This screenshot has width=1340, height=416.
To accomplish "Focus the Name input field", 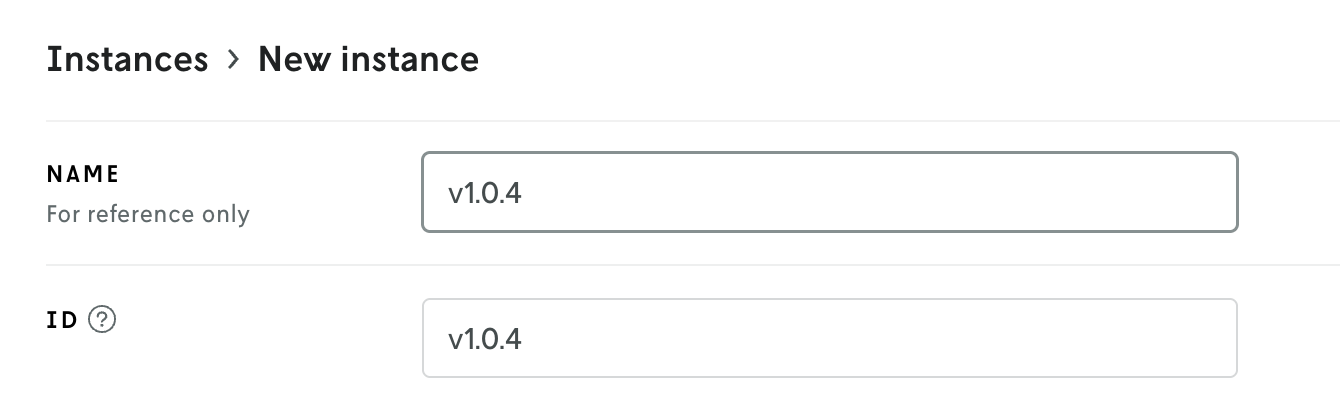I will 829,192.
